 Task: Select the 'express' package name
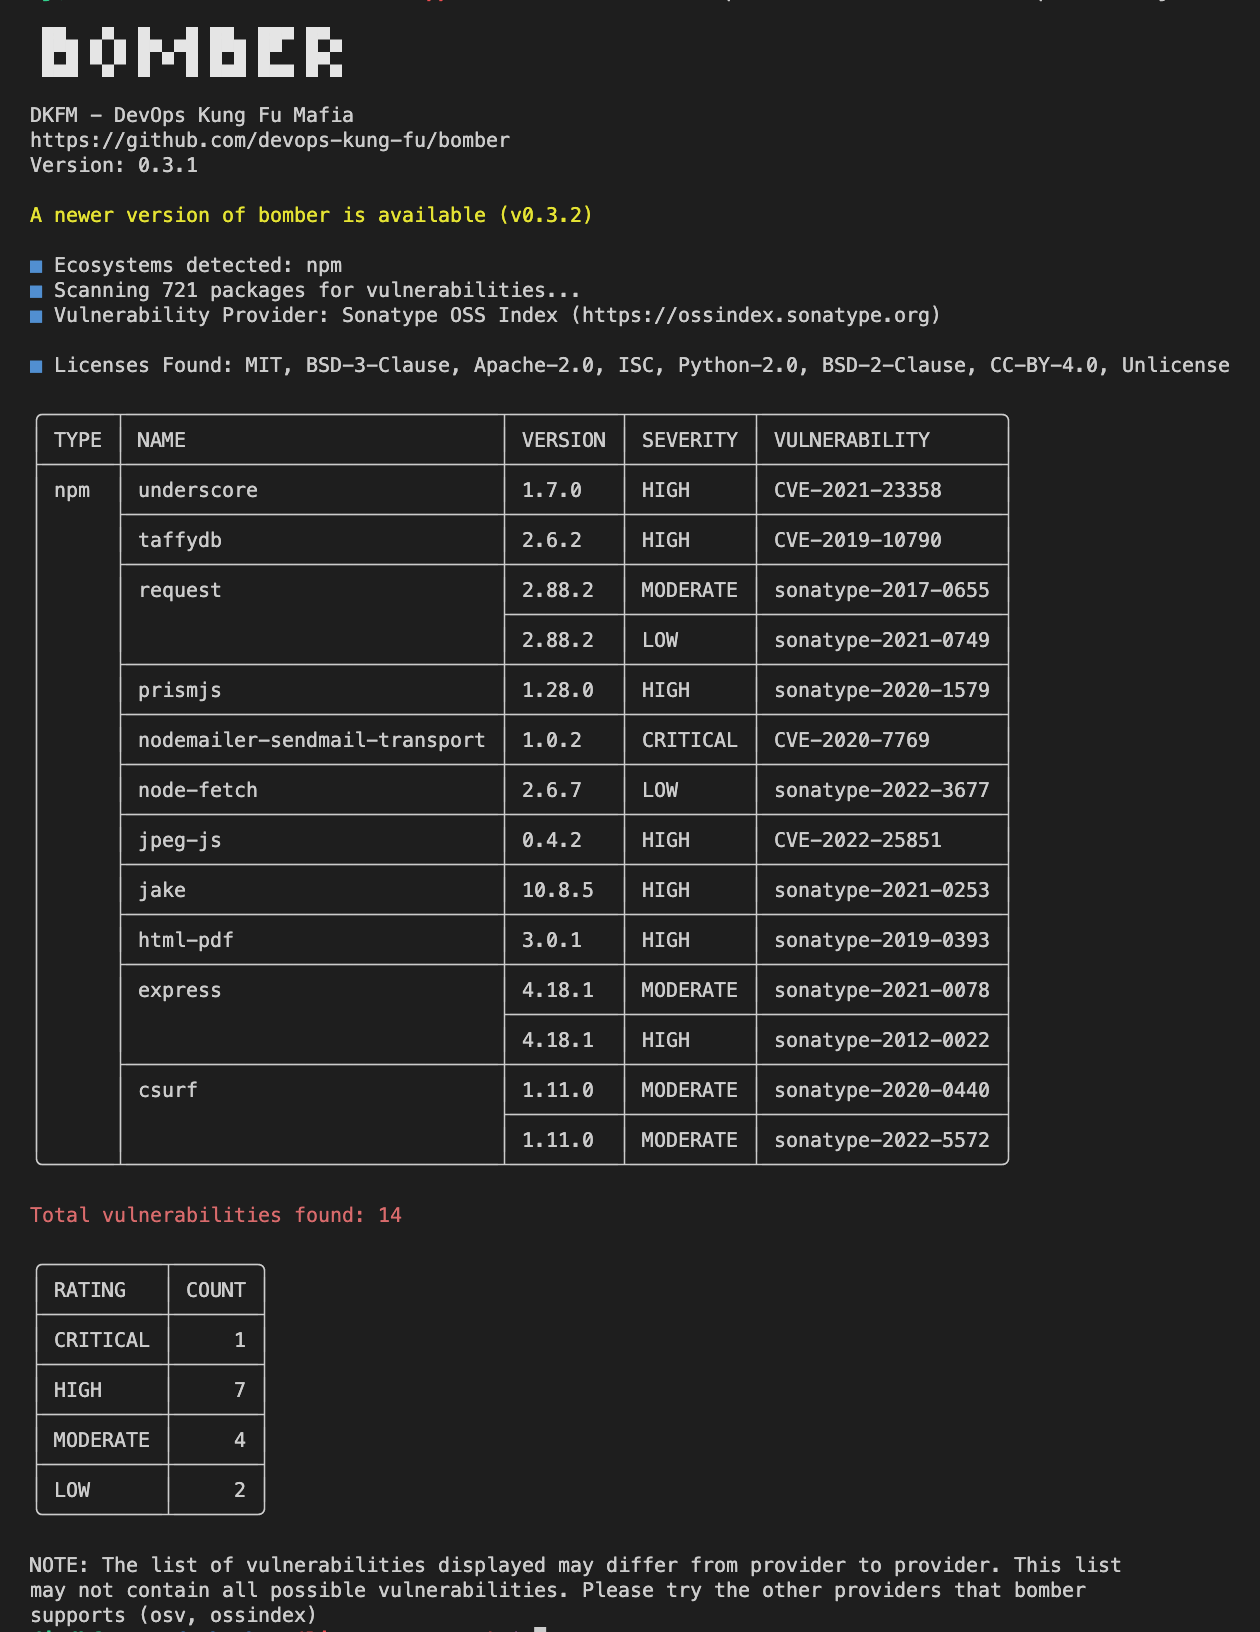[180, 990]
